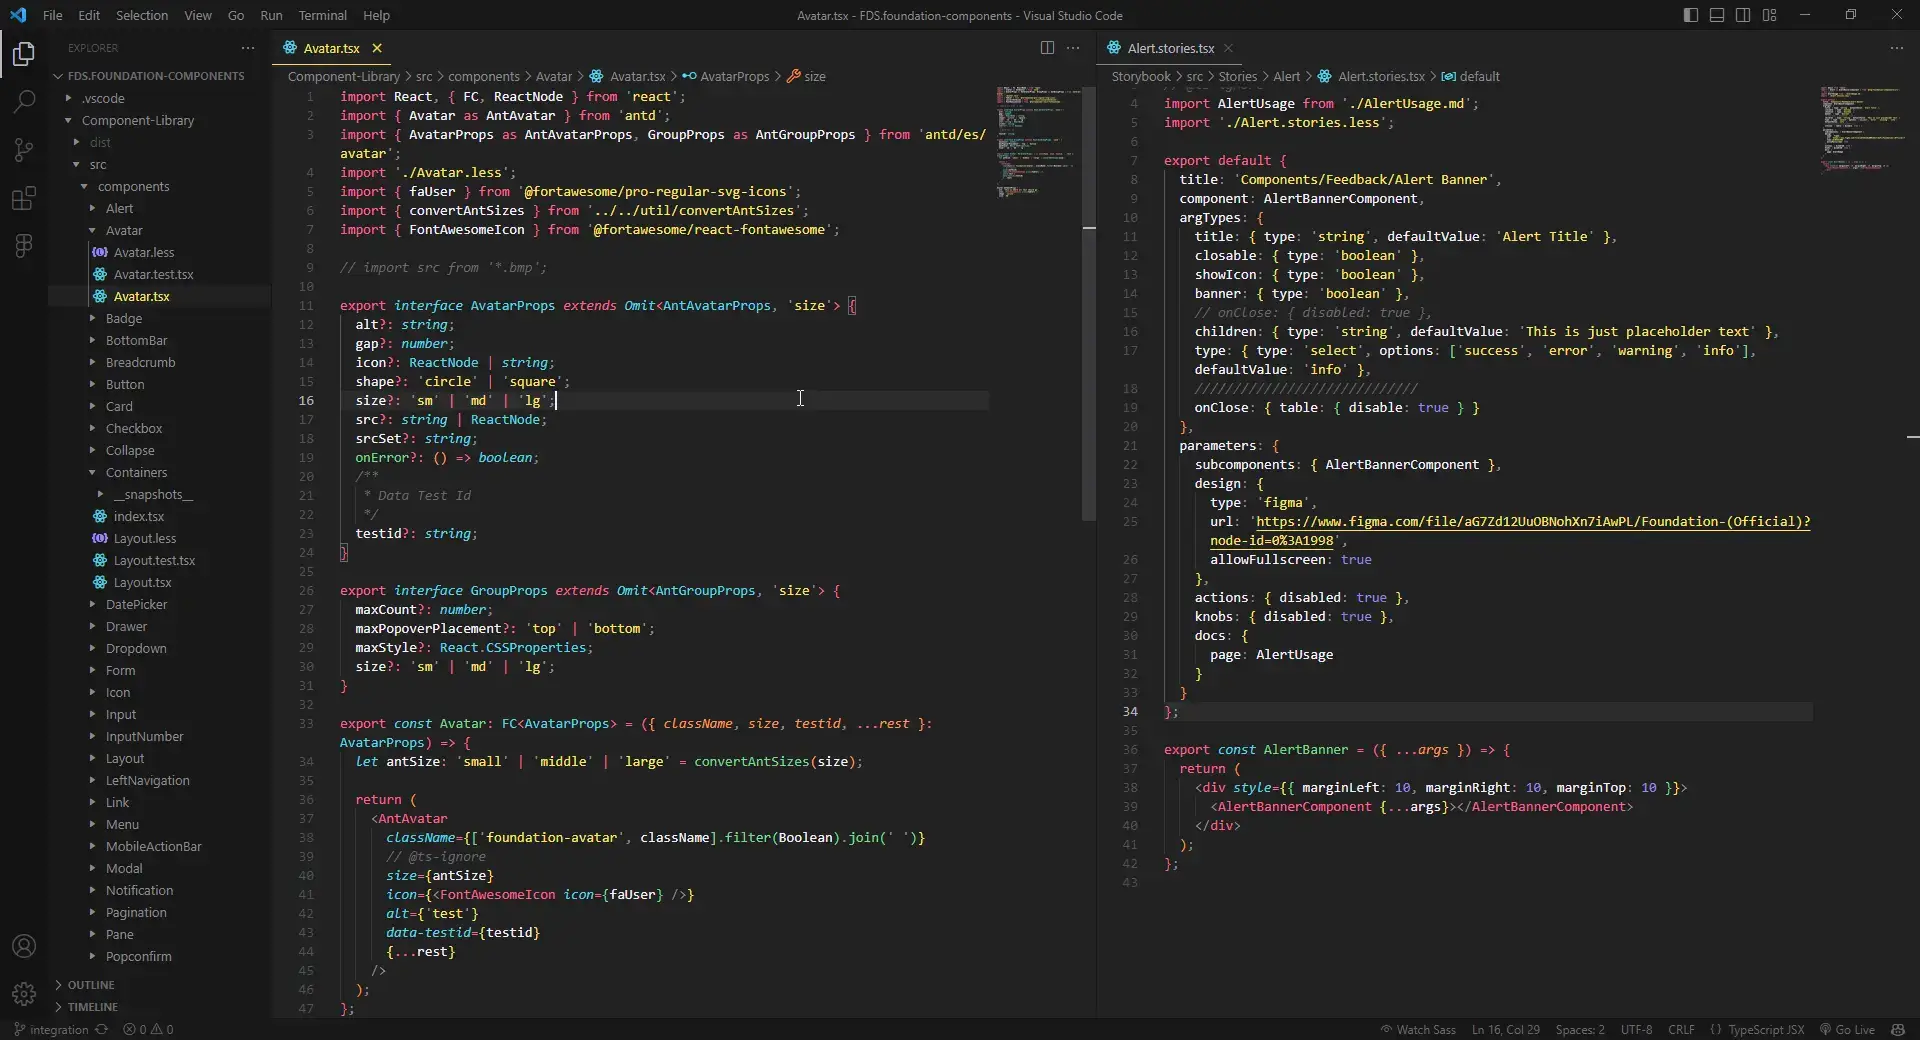Open the Accounts icon at bottom of activity bar
The height and width of the screenshot is (1040, 1920).
tap(23, 945)
